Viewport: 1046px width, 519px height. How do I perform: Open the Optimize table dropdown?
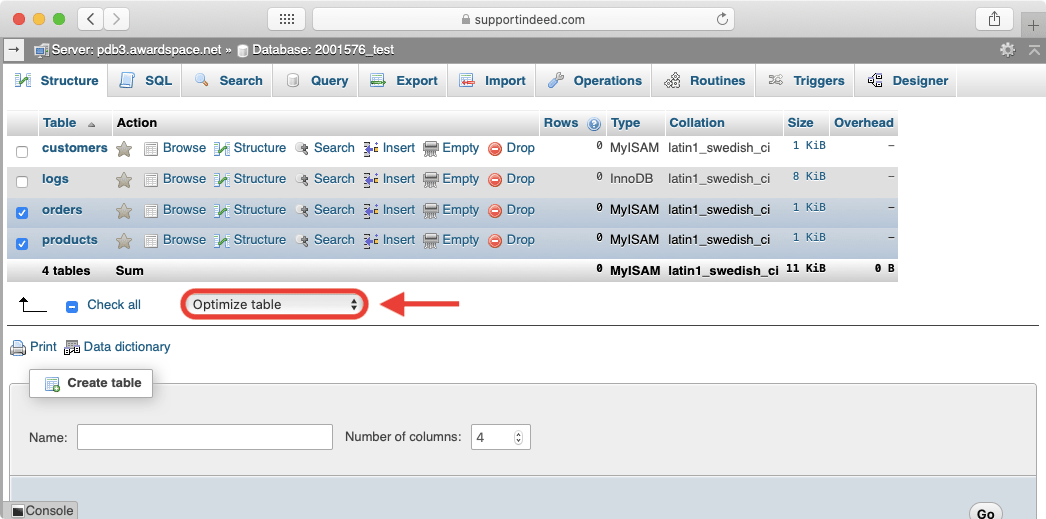click(275, 305)
